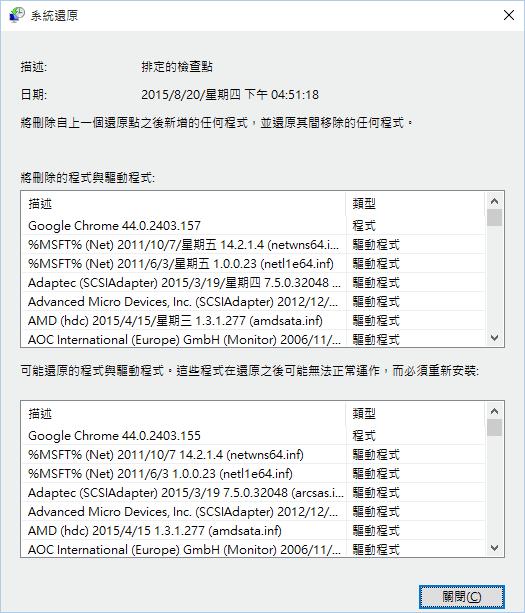The width and height of the screenshot is (525, 613).
Task: Close the 系統還原 dialog with X
Action: point(509,15)
